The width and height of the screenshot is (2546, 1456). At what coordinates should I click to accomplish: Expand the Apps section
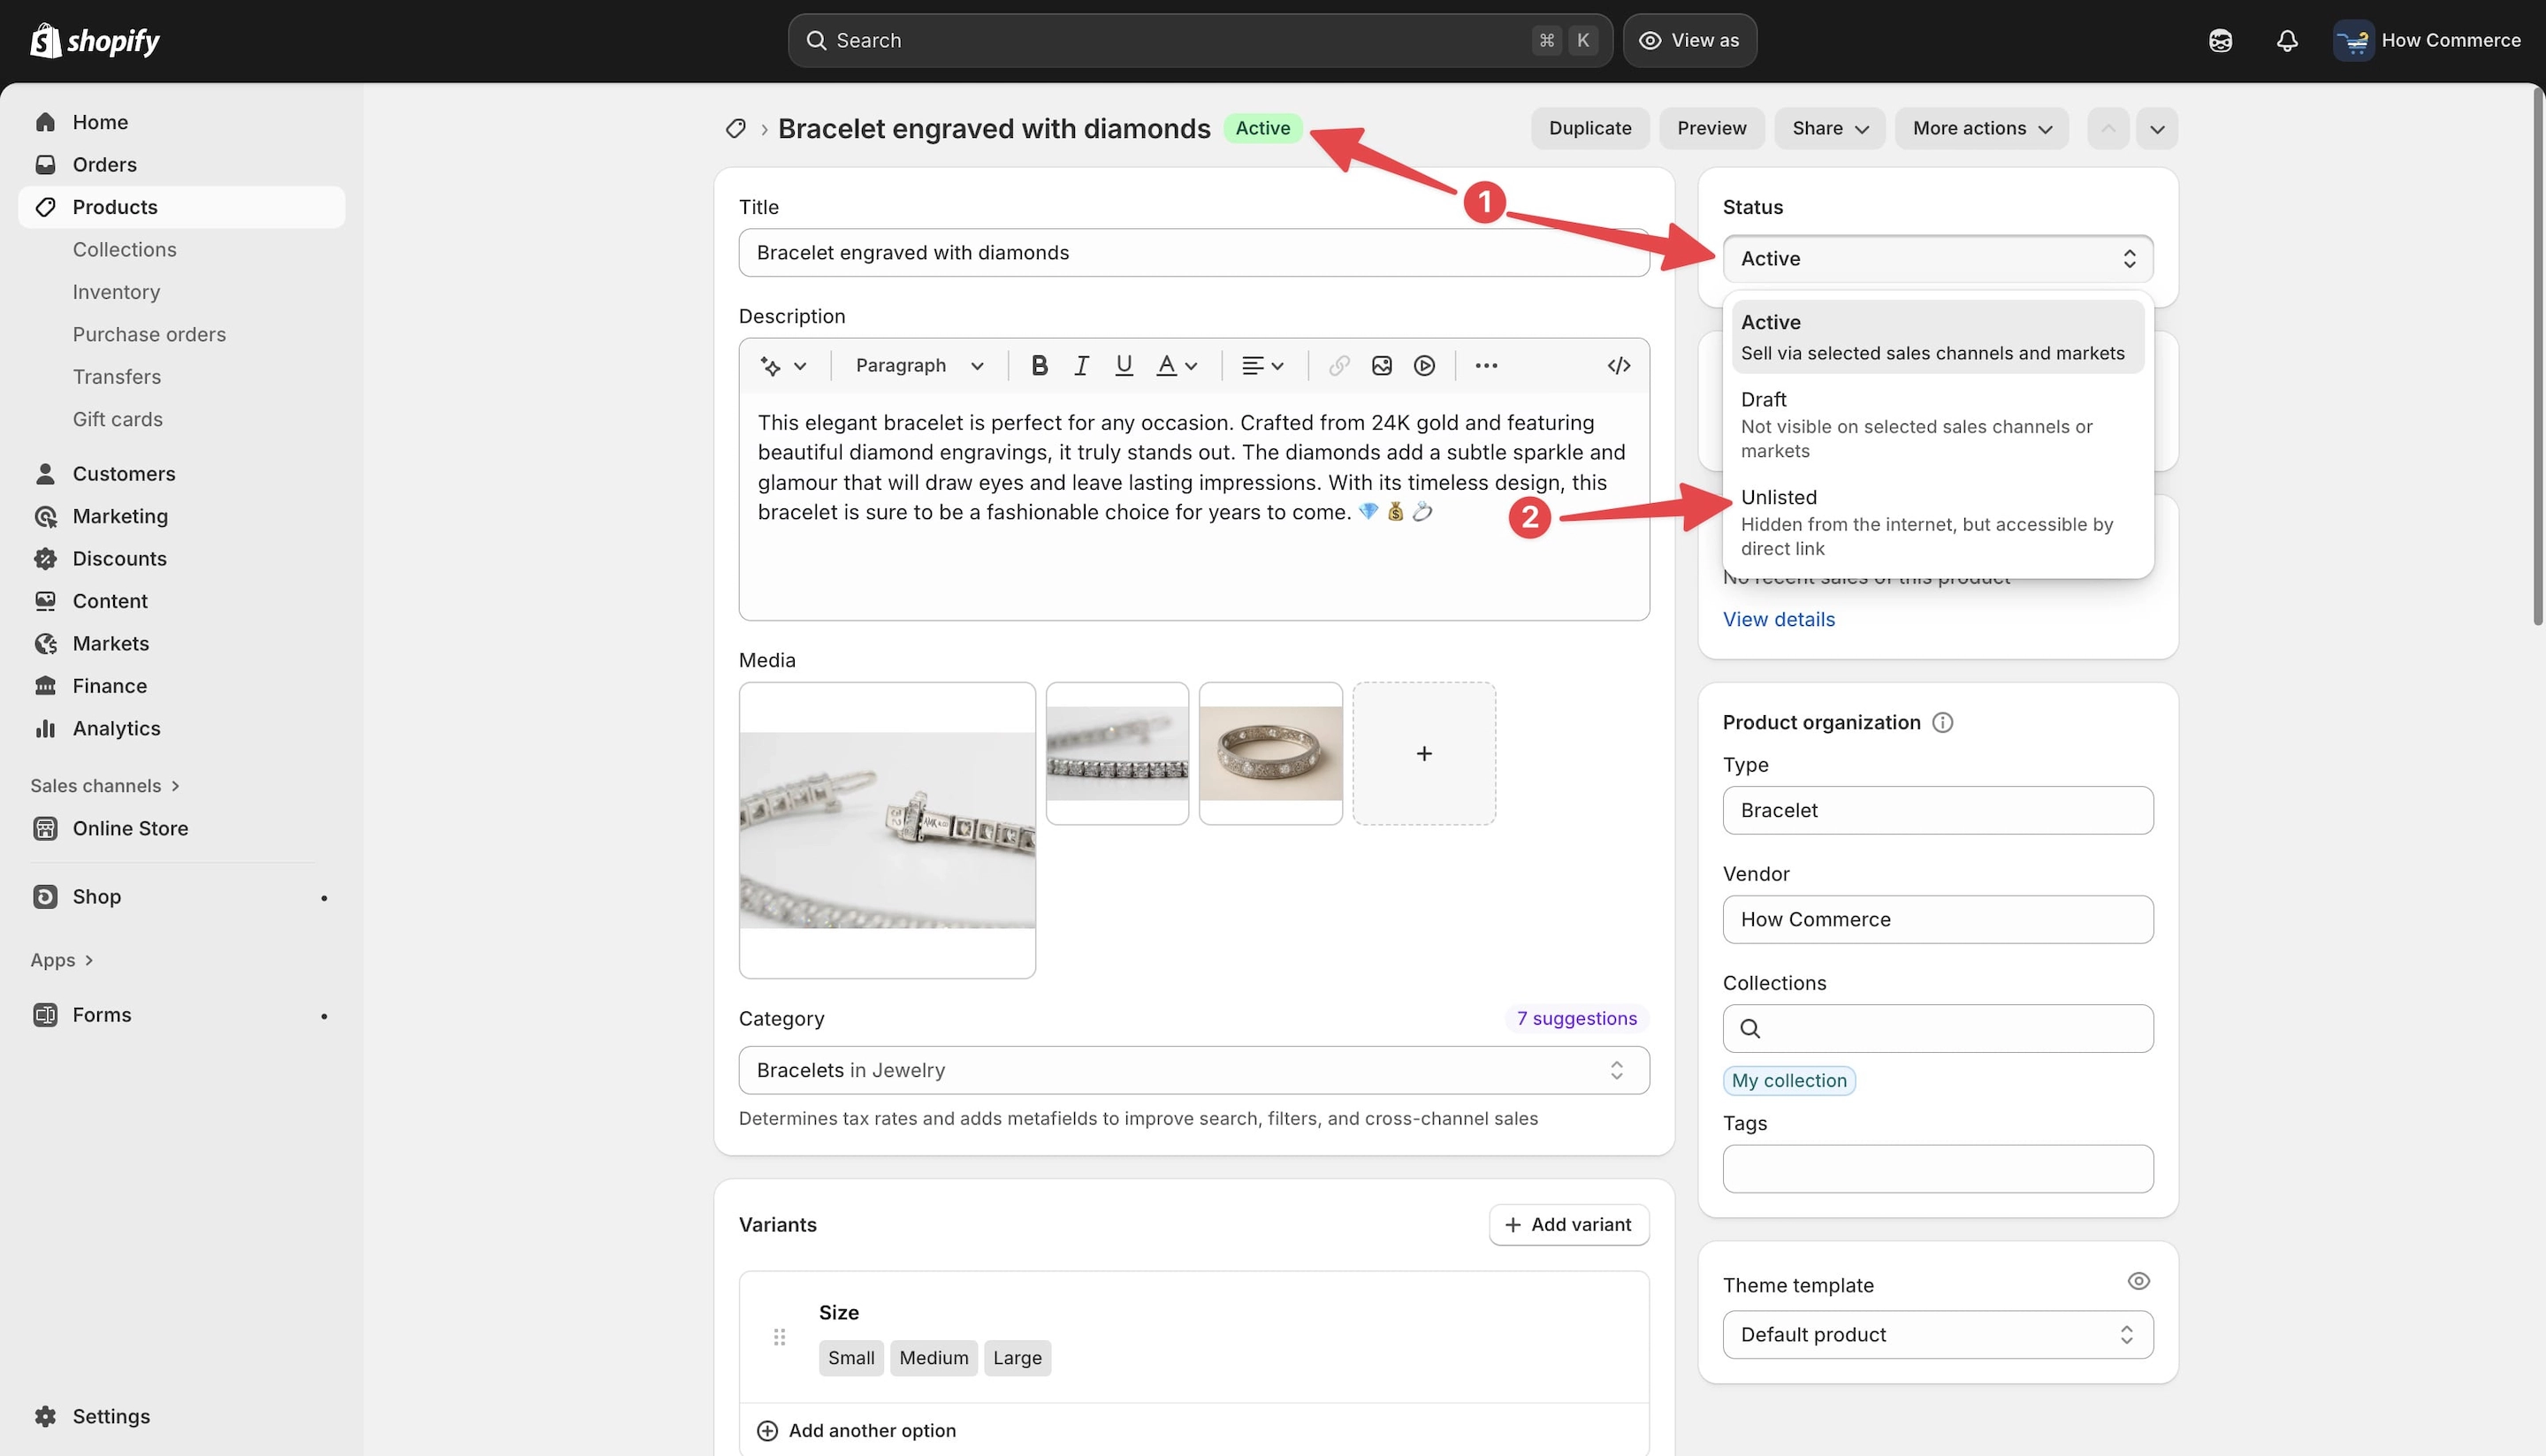coord(62,960)
